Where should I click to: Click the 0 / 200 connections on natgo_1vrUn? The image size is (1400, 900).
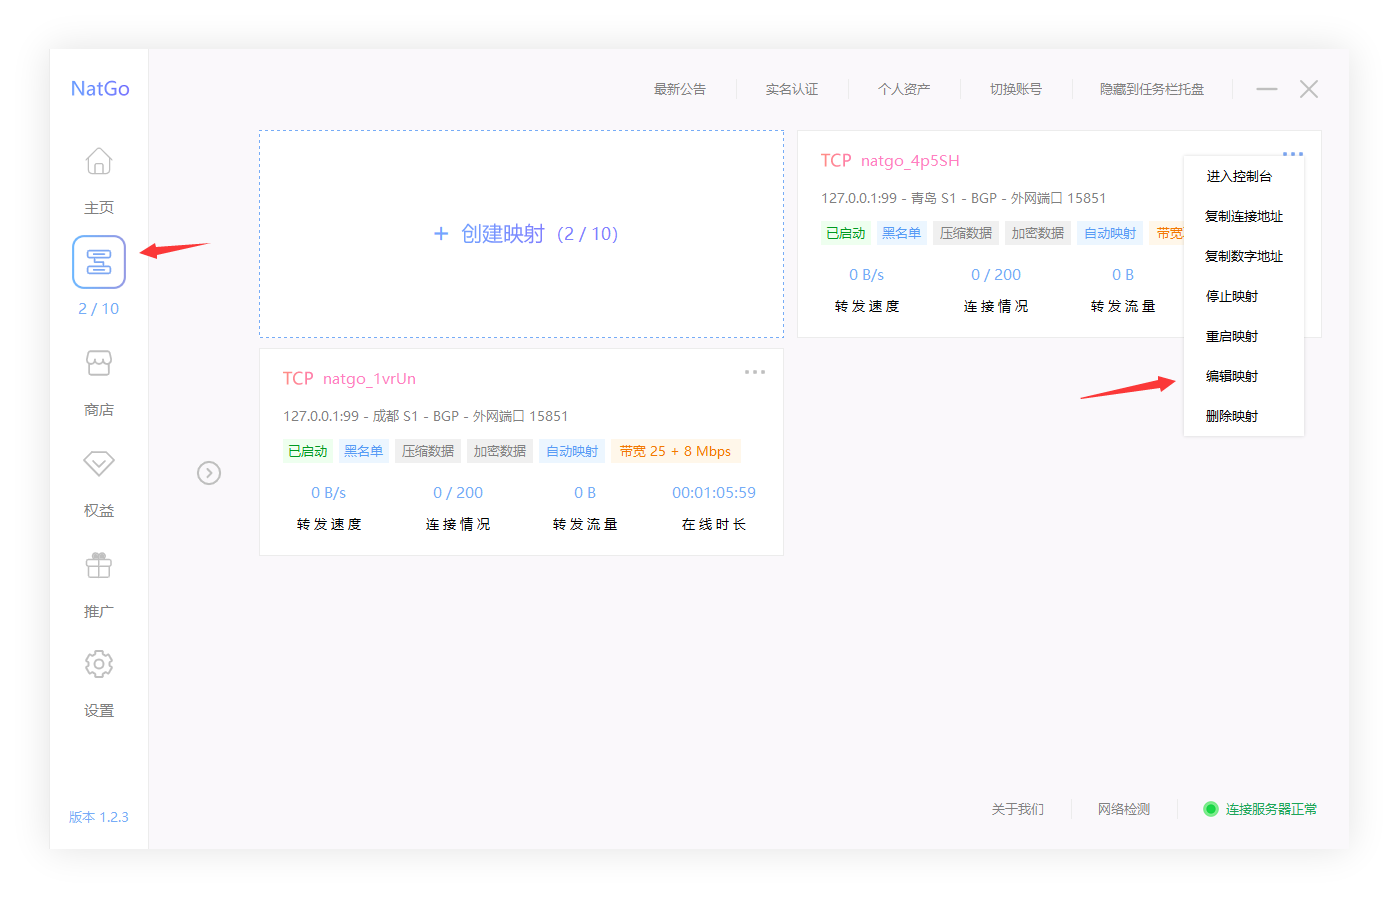click(x=458, y=493)
